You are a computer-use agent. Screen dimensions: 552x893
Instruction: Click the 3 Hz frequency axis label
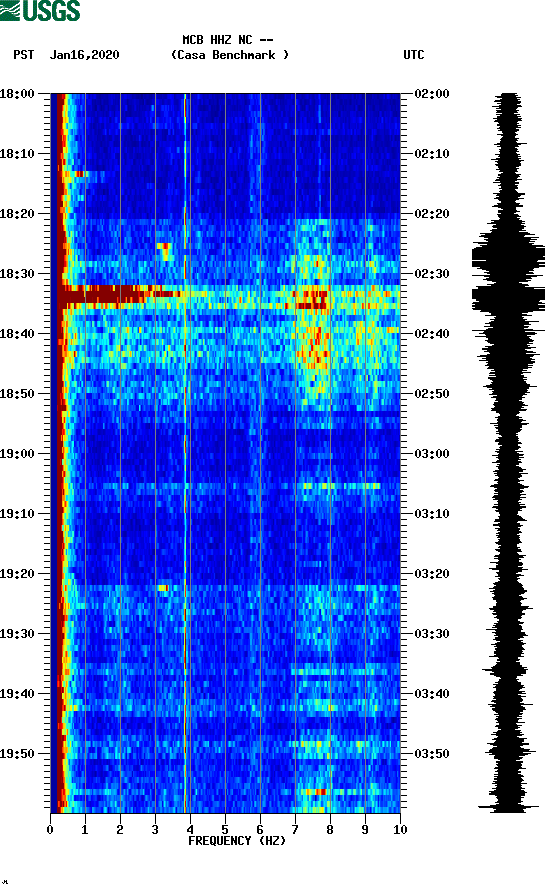(x=155, y=830)
